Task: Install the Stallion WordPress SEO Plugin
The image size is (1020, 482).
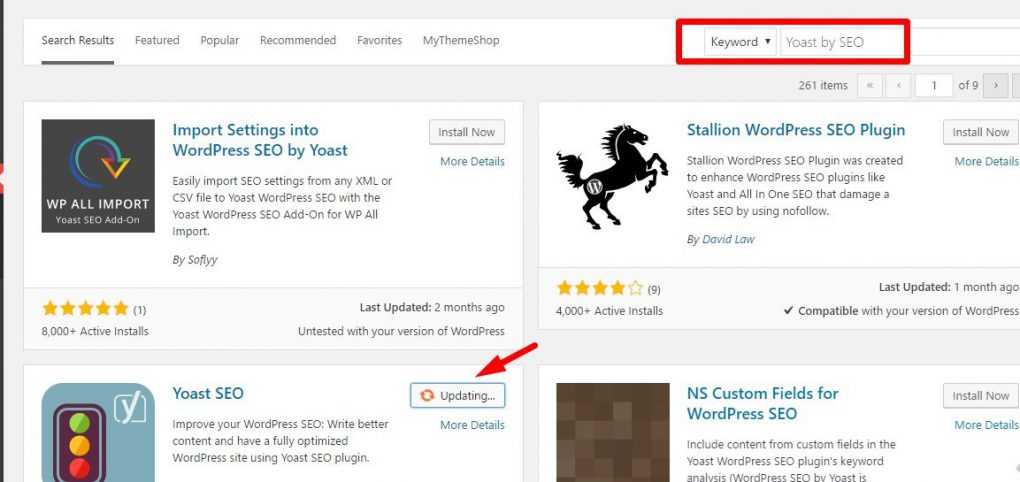Action: coord(981,132)
